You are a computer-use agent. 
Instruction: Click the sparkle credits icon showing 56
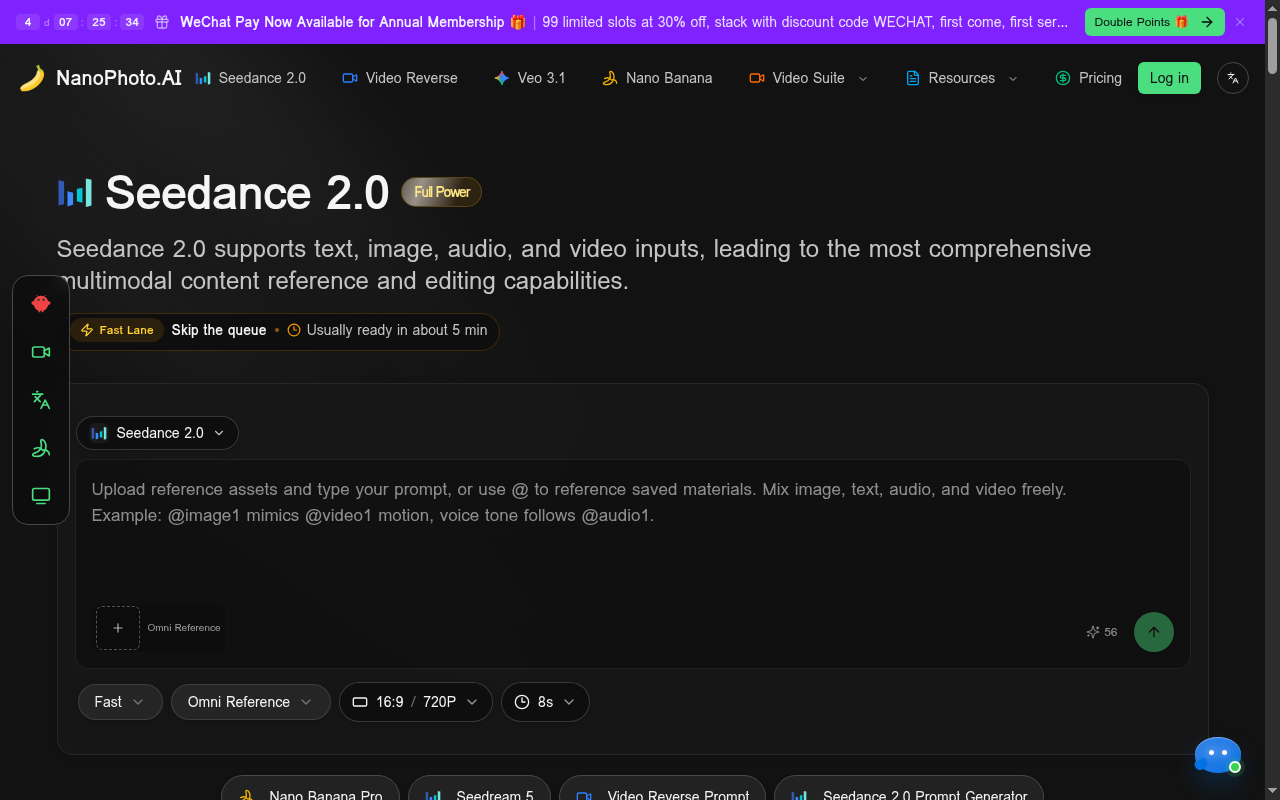click(1093, 632)
